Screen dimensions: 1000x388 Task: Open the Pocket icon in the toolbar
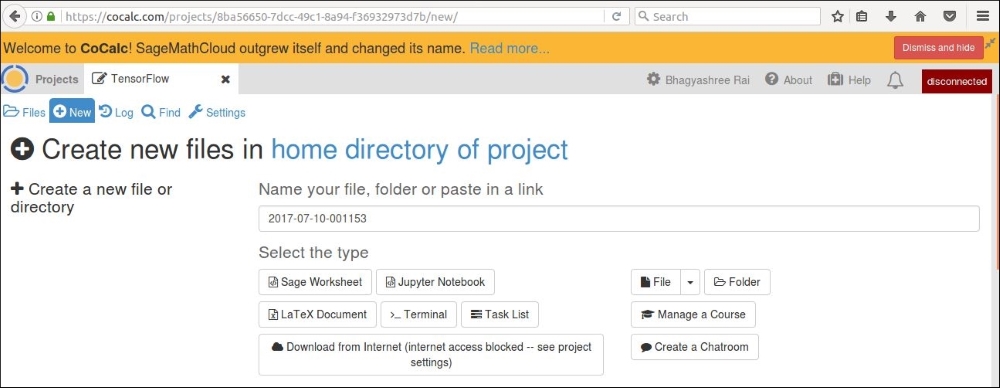pyautogui.click(x=950, y=17)
